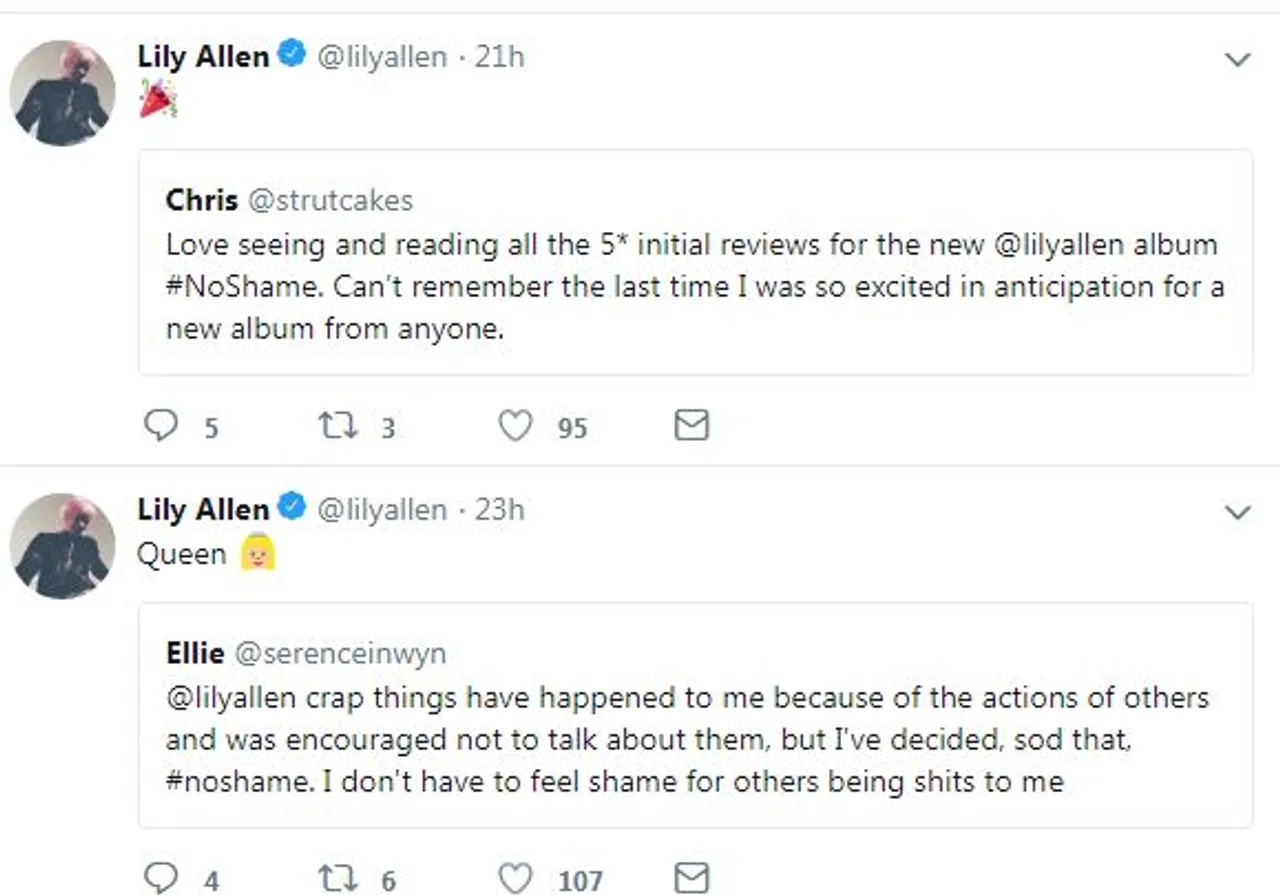Open the quoted tweet from Ellie
This screenshot has height=895, width=1280.
click(x=695, y=715)
